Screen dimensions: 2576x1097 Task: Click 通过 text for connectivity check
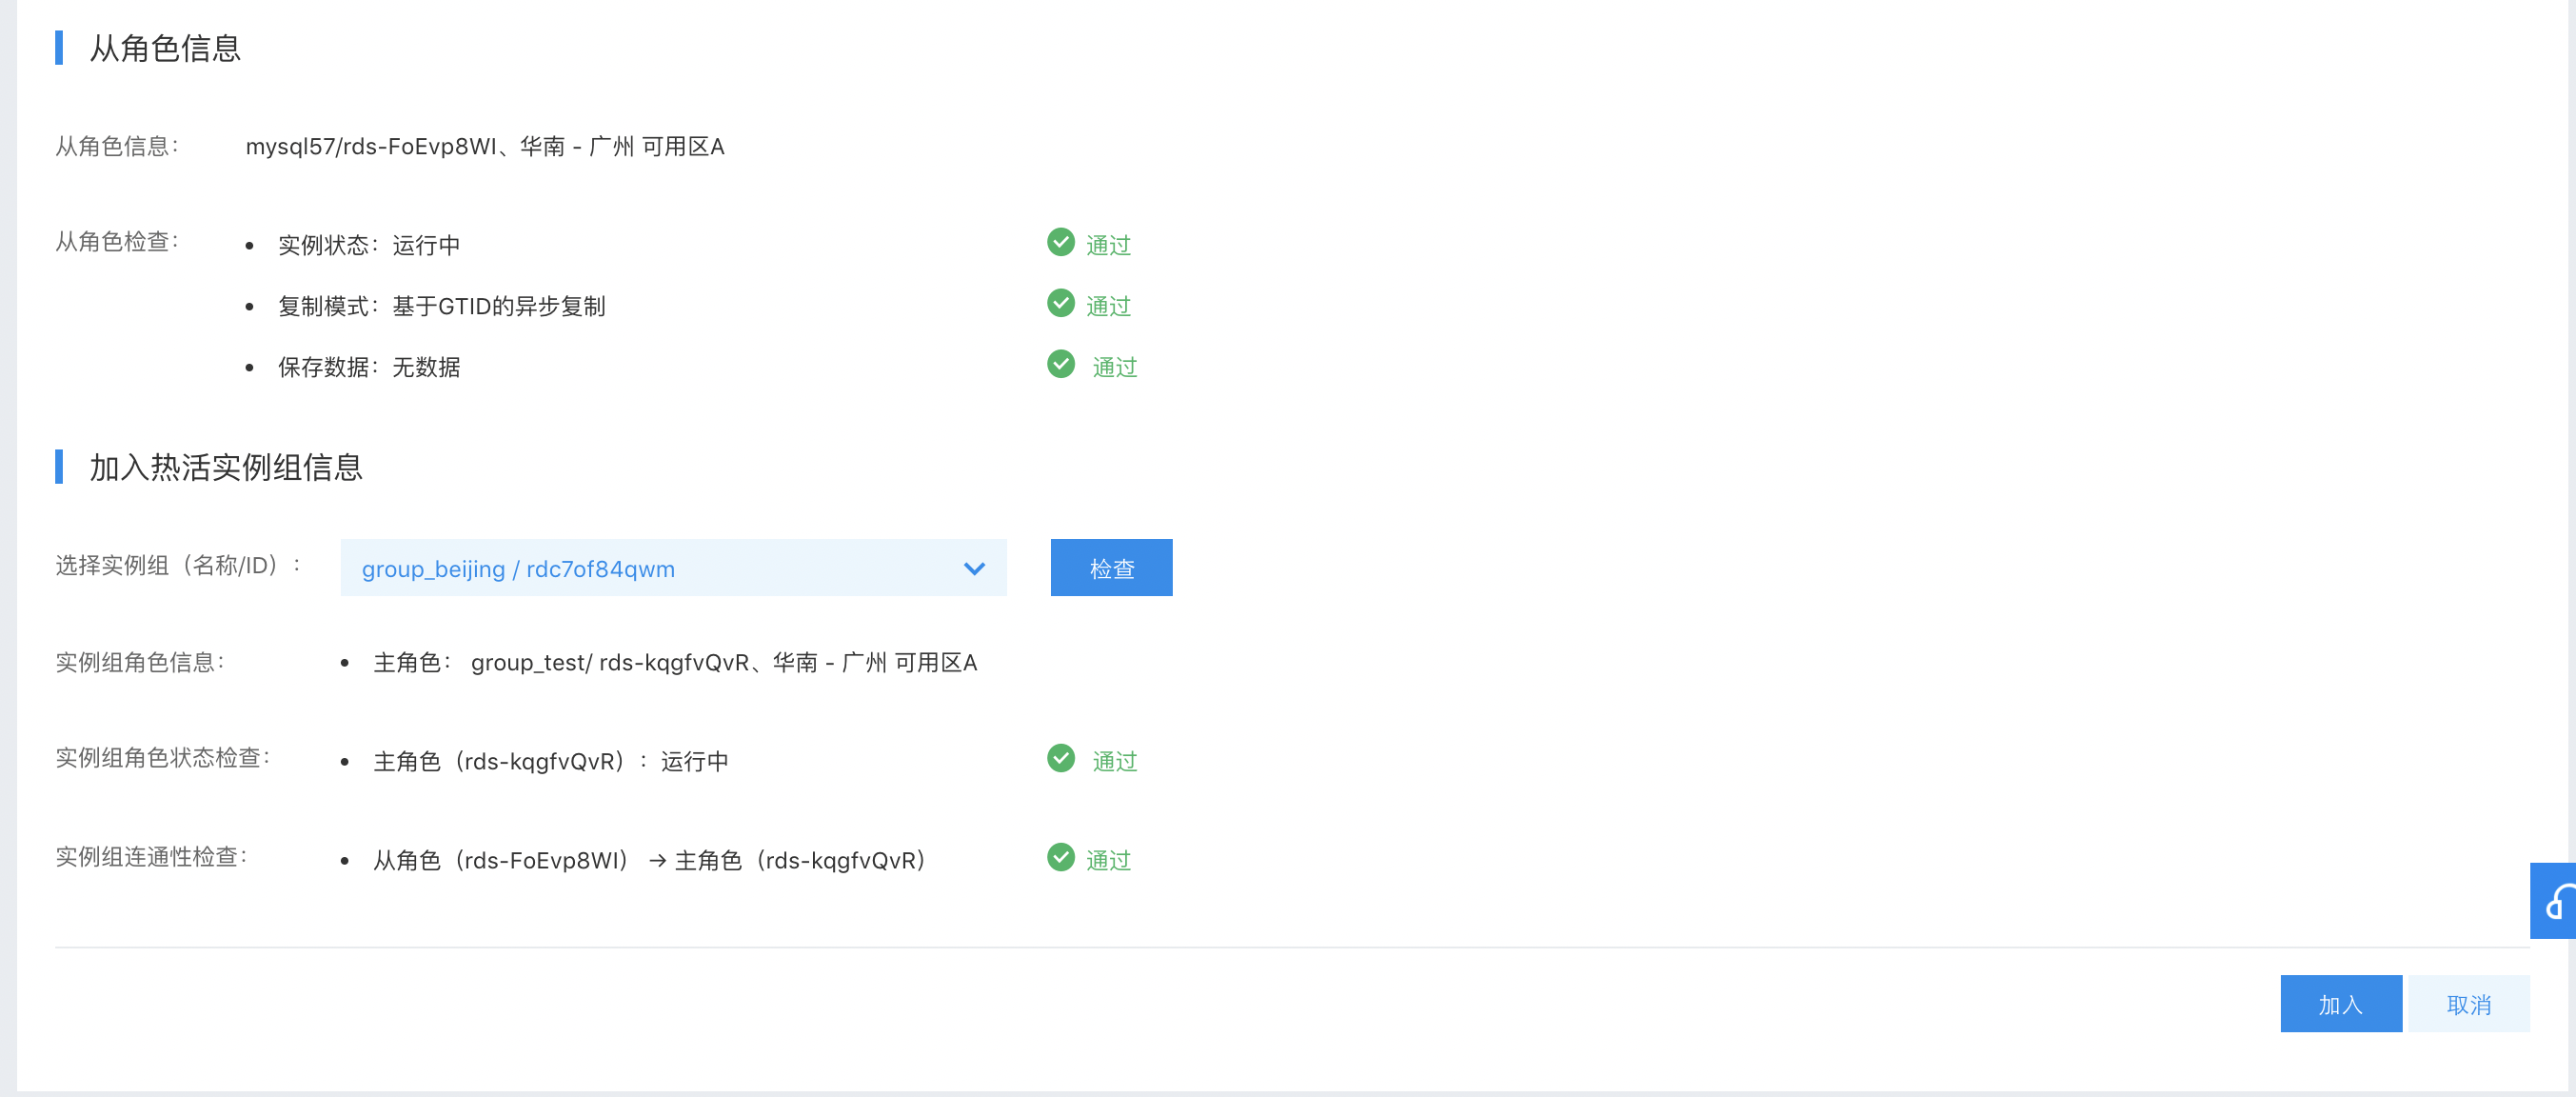click(1108, 860)
